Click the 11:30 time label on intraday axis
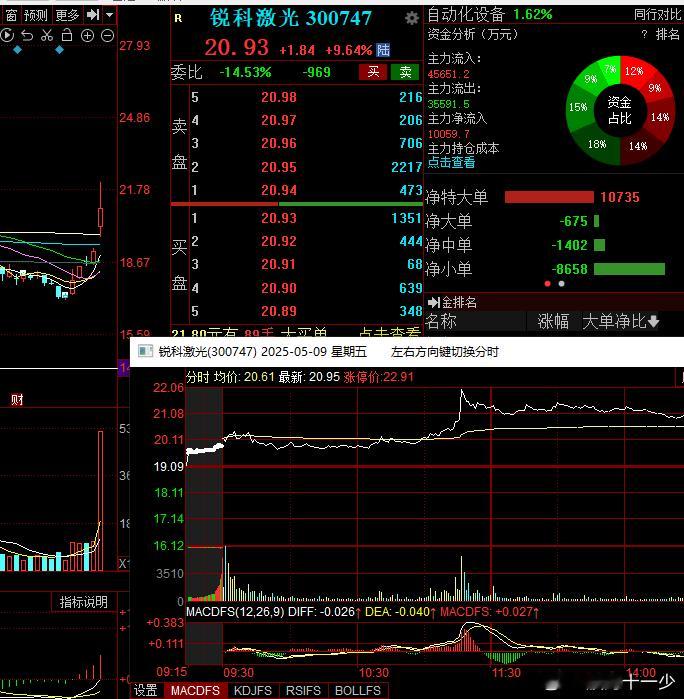The width and height of the screenshot is (684, 699). click(506, 672)
